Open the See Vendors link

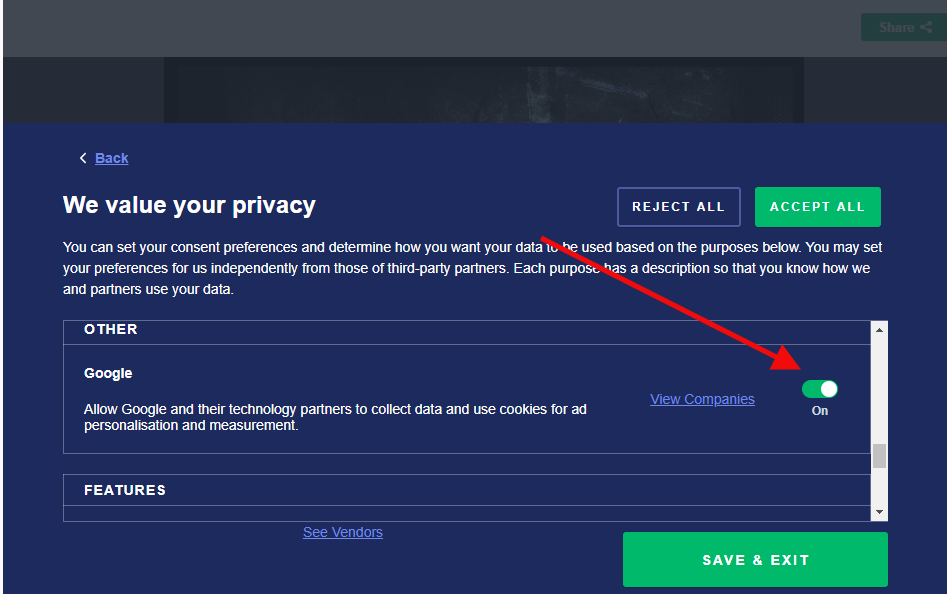[342, 532]
